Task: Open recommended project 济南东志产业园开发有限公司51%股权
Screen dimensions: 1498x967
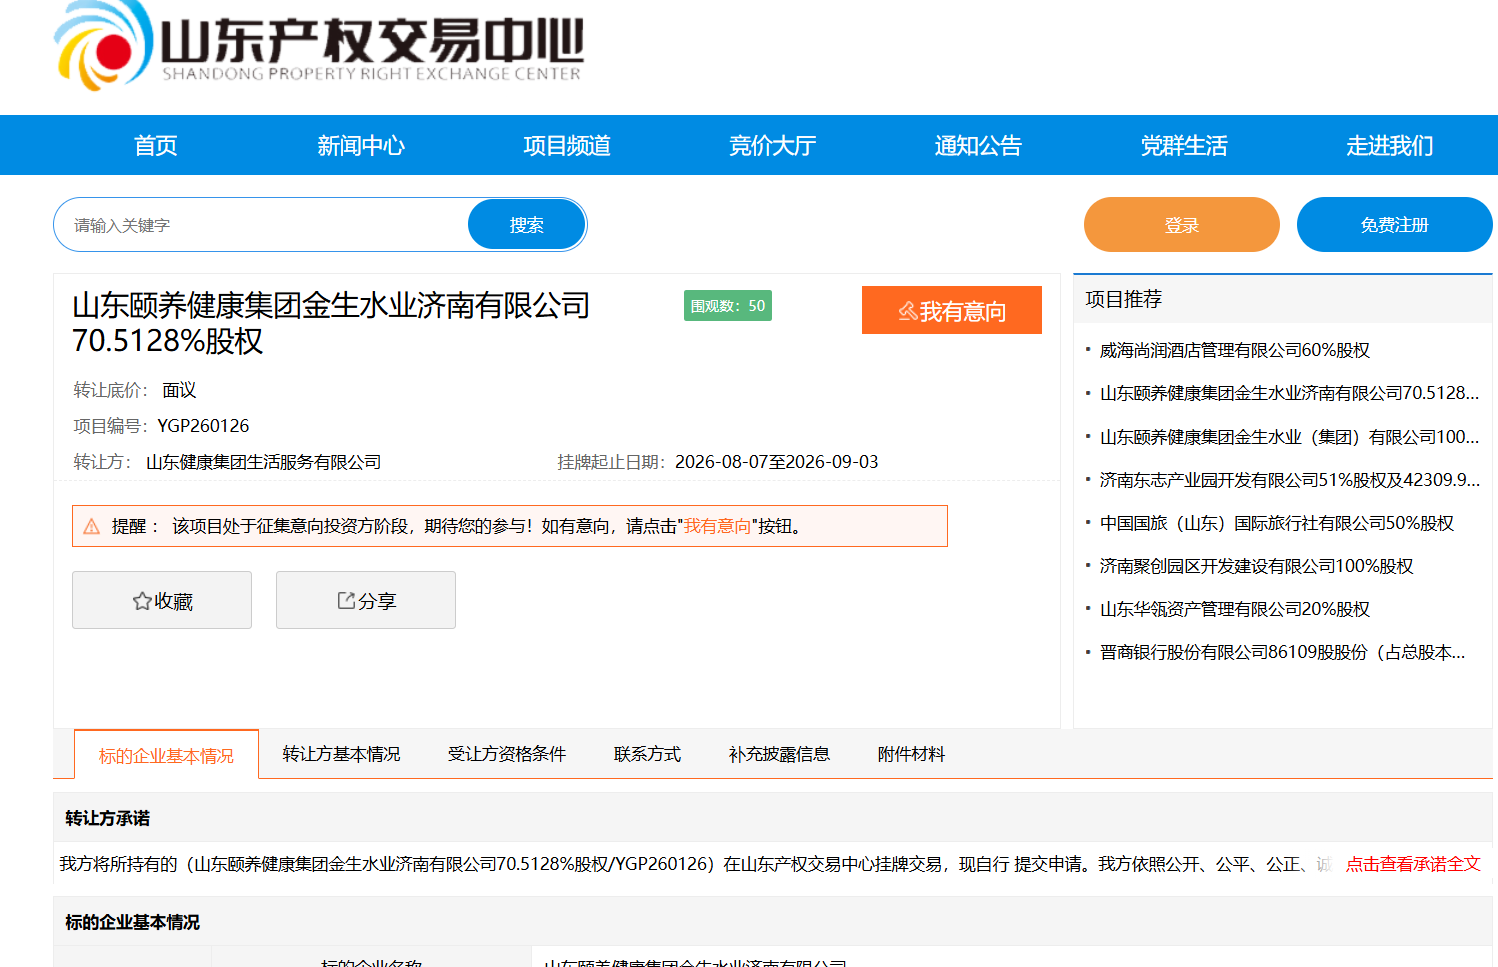Action: 1289,479
